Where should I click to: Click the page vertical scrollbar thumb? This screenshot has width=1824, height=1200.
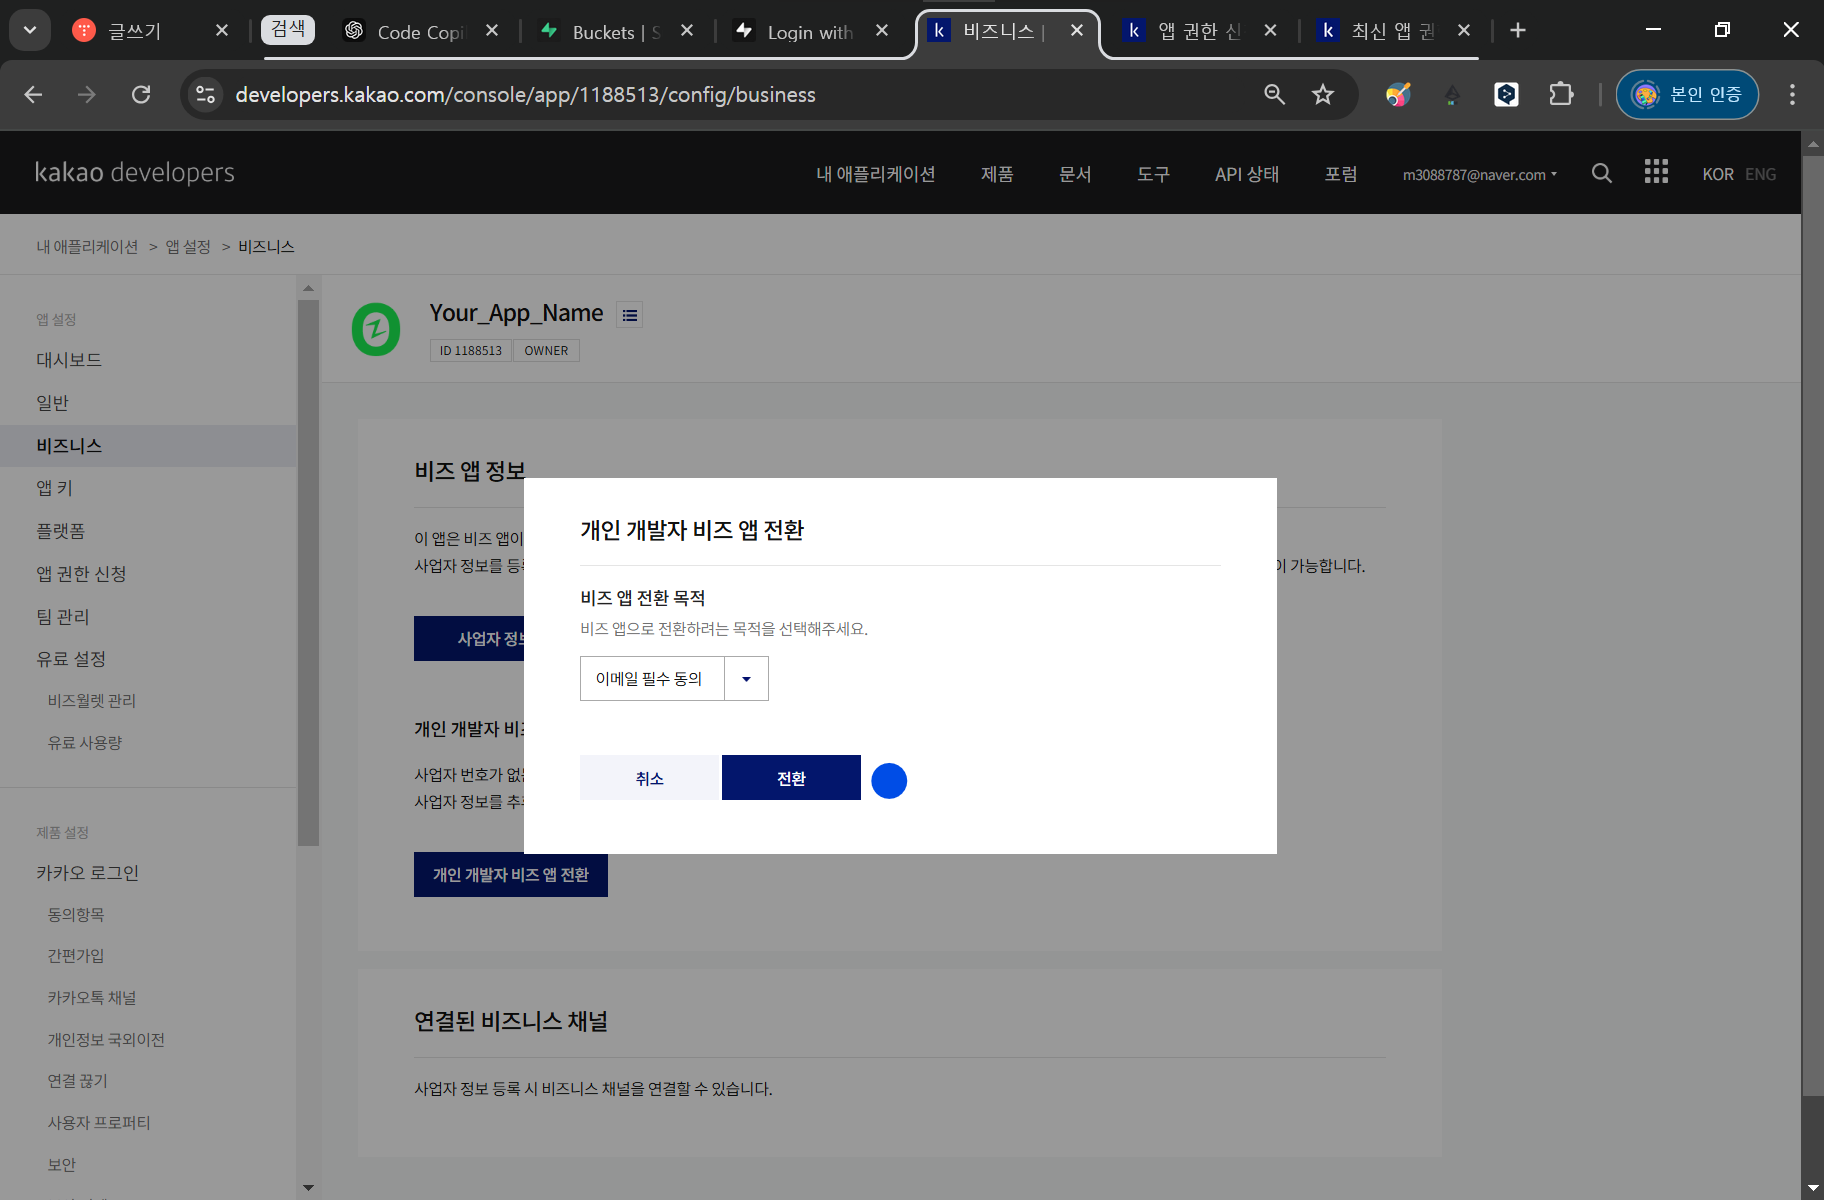point(1813,625)
